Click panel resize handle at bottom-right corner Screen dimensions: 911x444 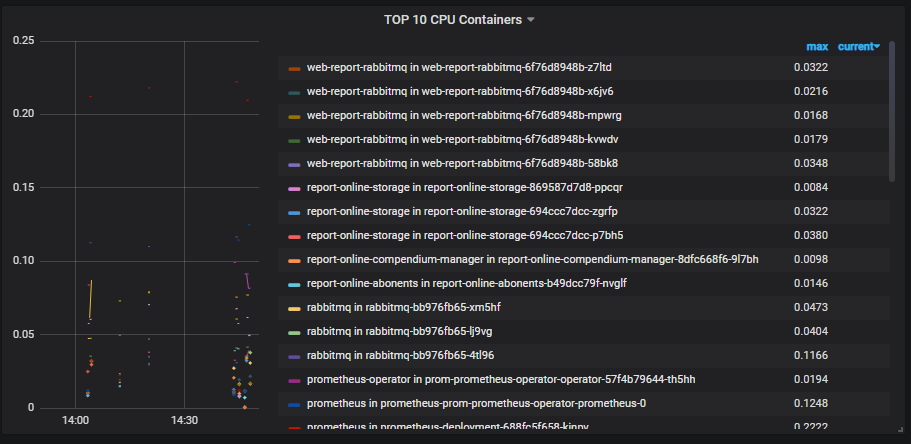pos(901,429)
